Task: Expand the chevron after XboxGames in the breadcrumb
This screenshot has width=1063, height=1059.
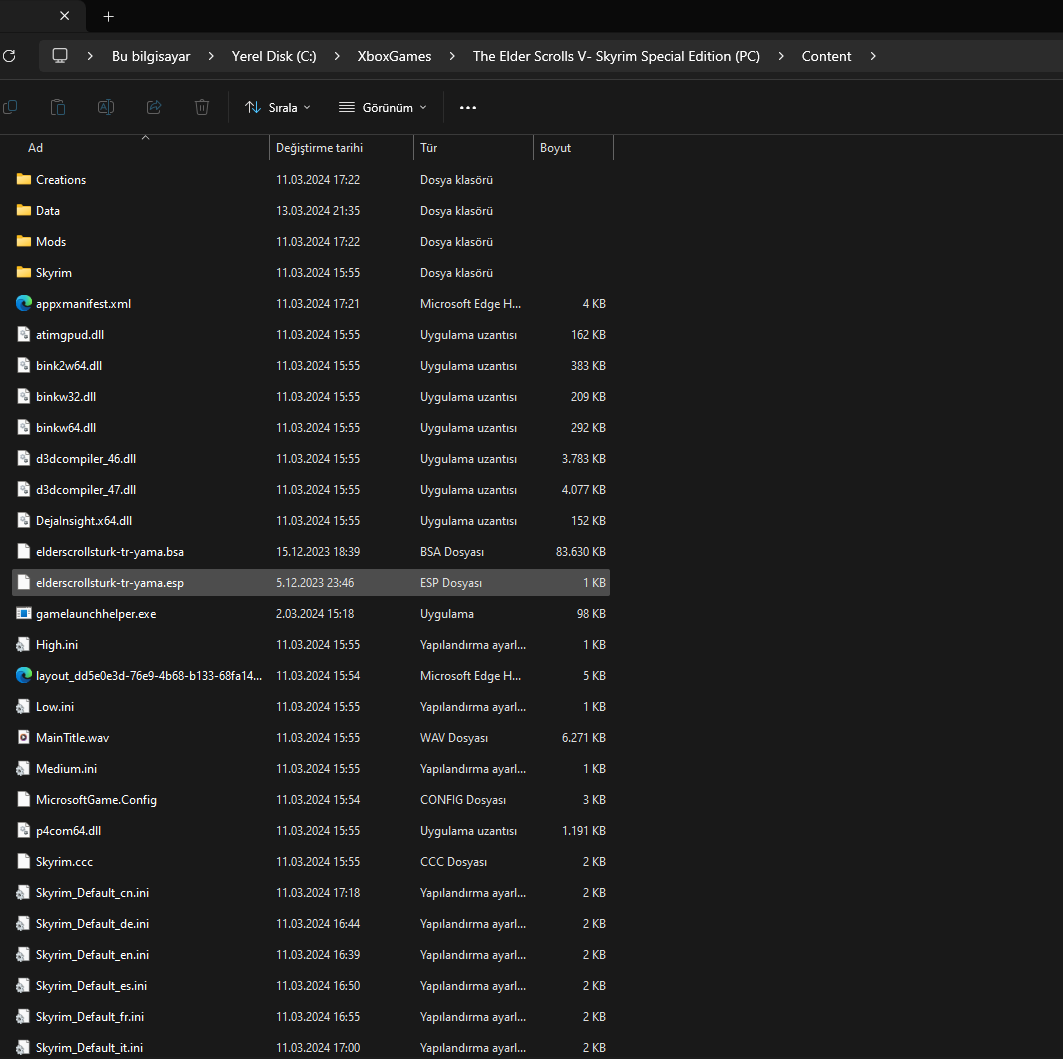Action: [x=452, y=56]
